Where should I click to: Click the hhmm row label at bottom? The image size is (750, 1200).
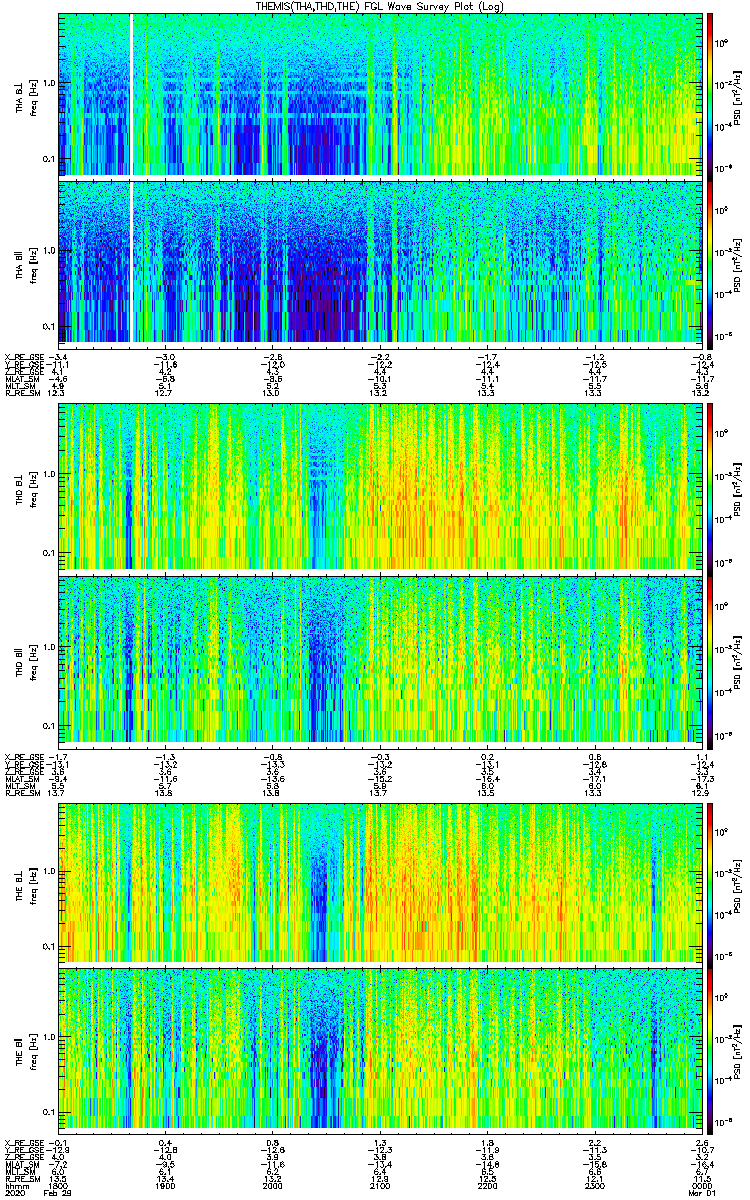point(15,1186)
